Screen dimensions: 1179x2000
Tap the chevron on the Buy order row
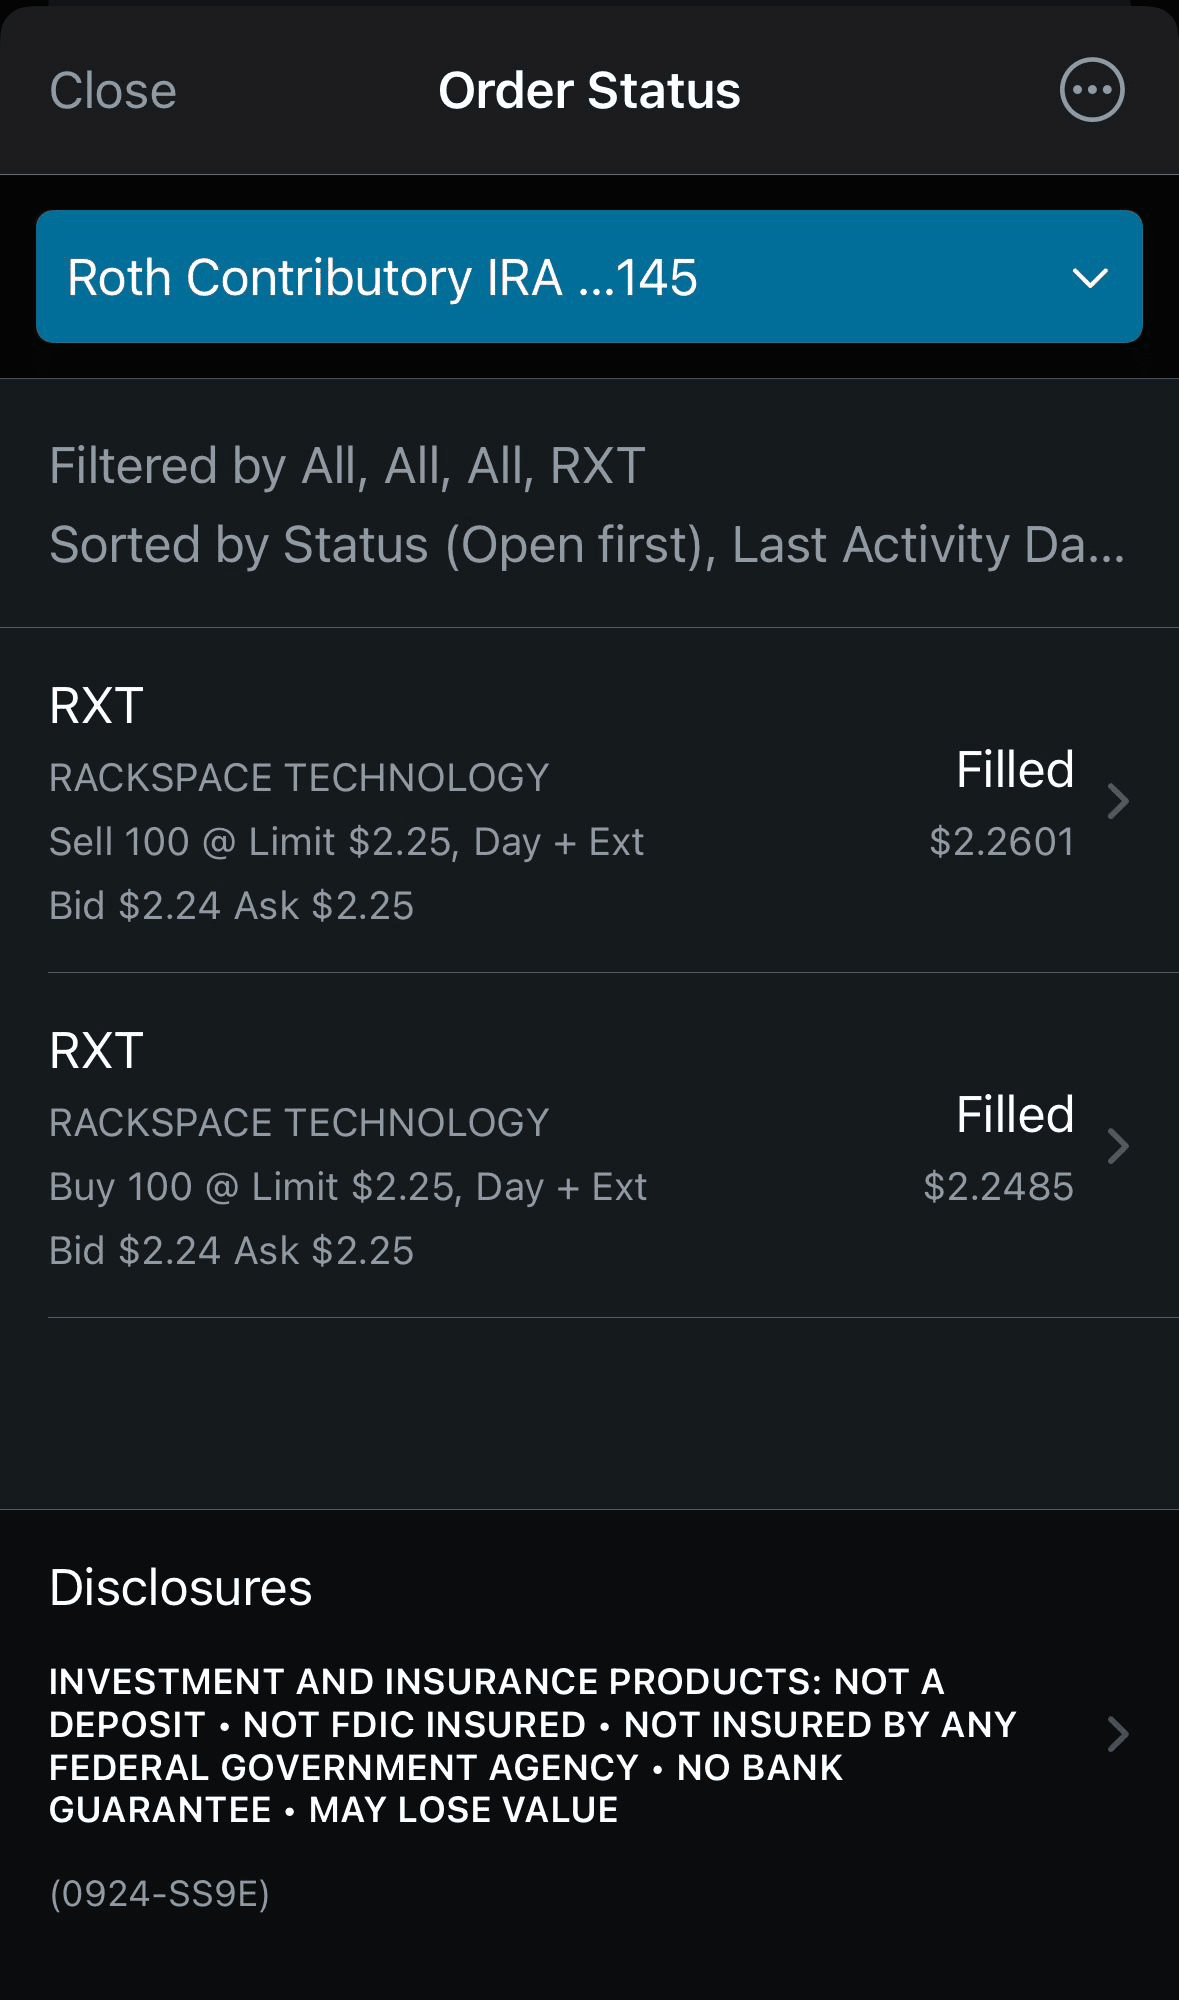pos(1118,1146)
